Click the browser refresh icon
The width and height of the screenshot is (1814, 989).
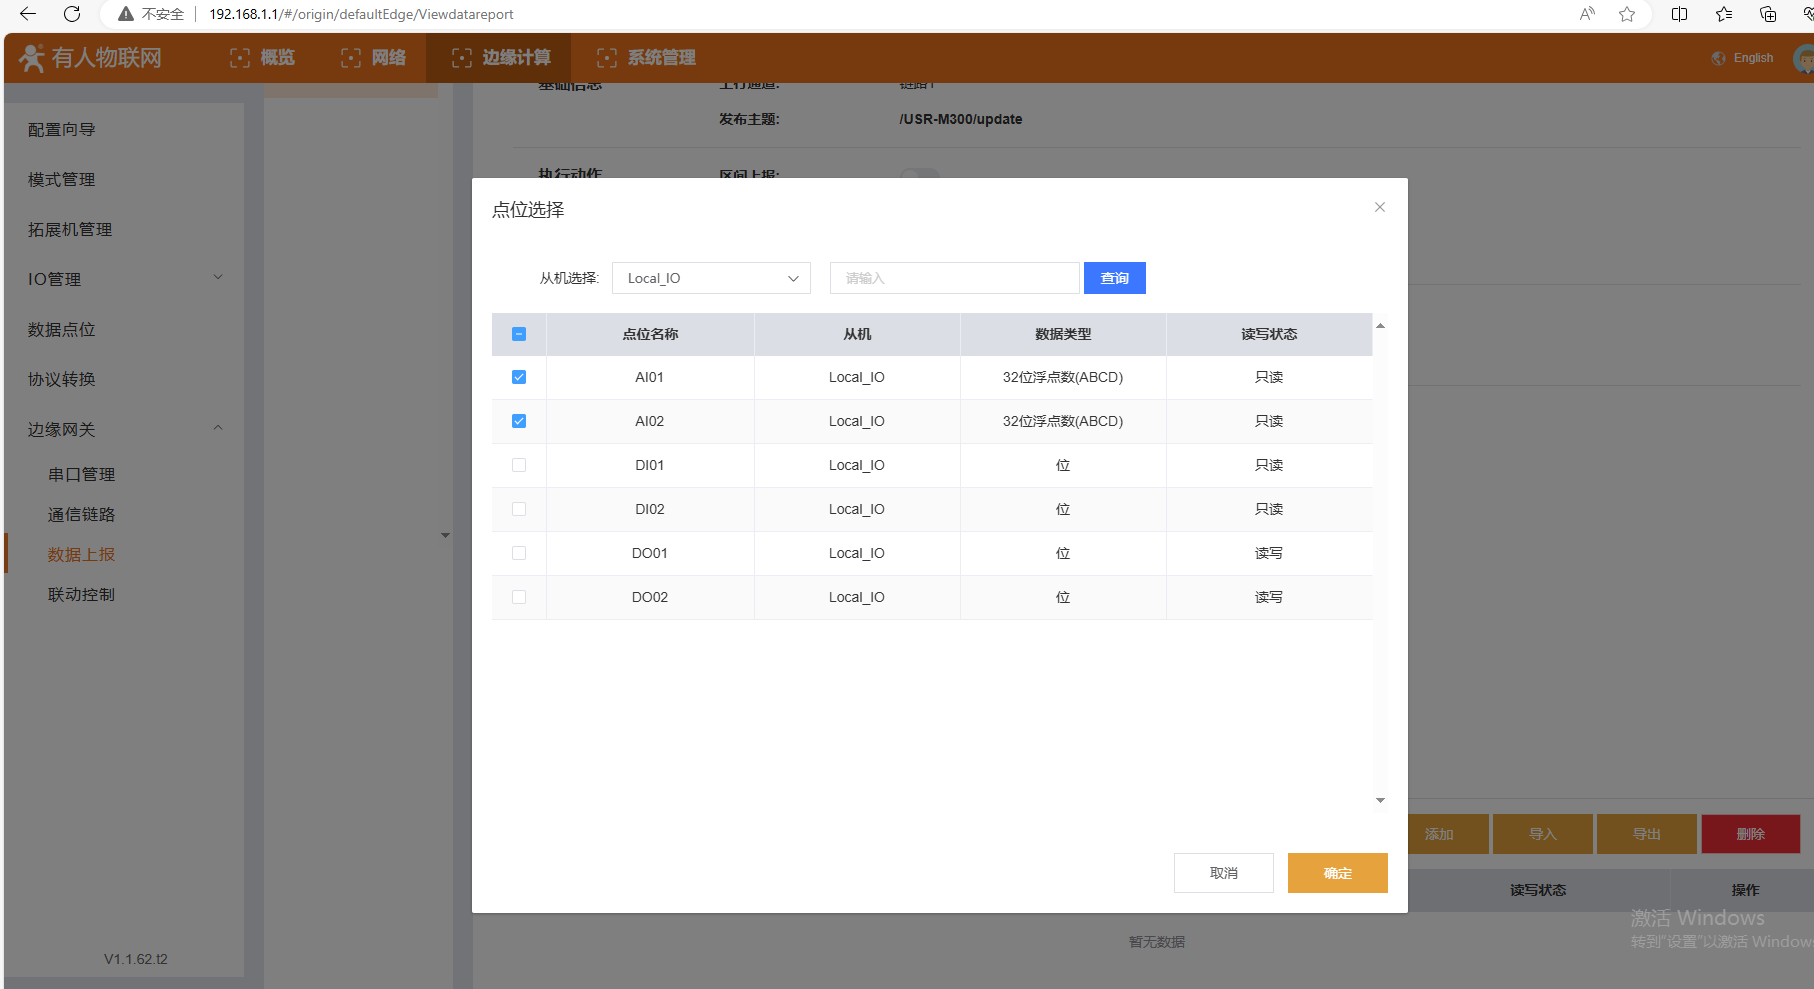(x=72, y=14)
